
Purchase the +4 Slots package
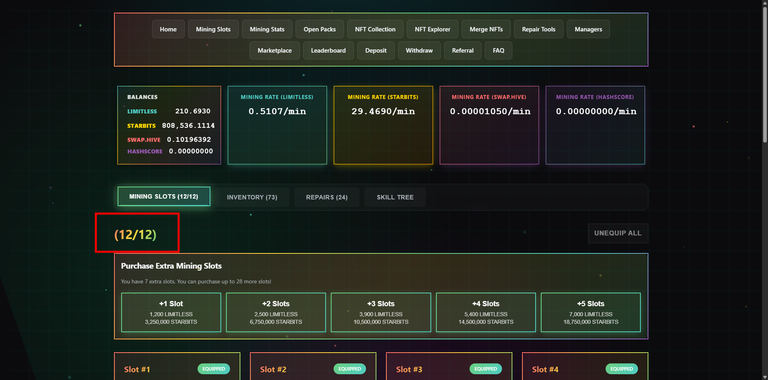(486, 312)
